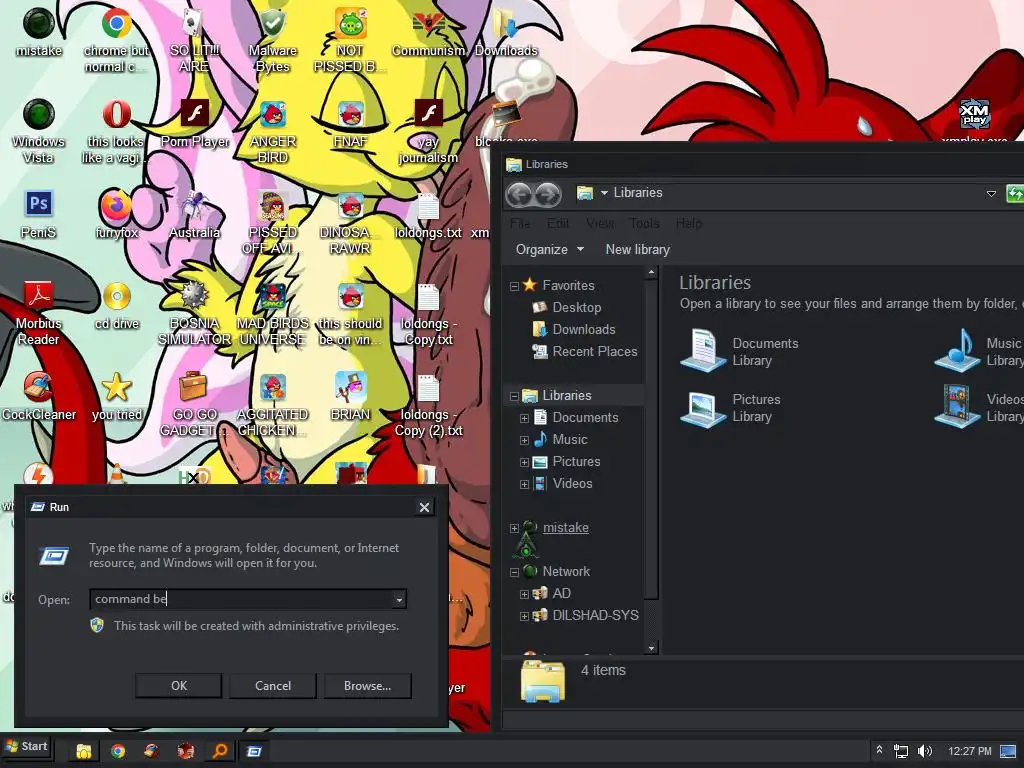Viewport: 1024px width, 768px height.
Task: Click navigation pane scrollbar down arrow
Action: tap(651, 648)
